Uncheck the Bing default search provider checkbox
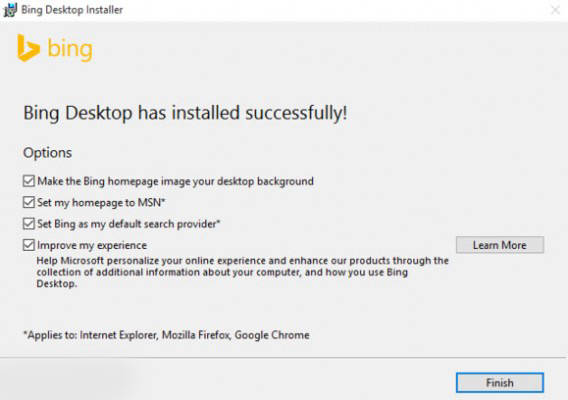Image resolution: width=568 pixels, height=400 pixels. coord(29,224)
